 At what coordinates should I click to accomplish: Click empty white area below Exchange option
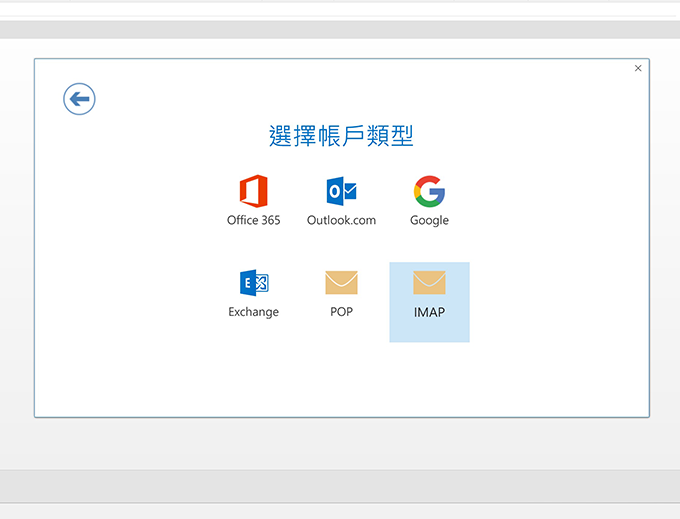tap(253, 370)
